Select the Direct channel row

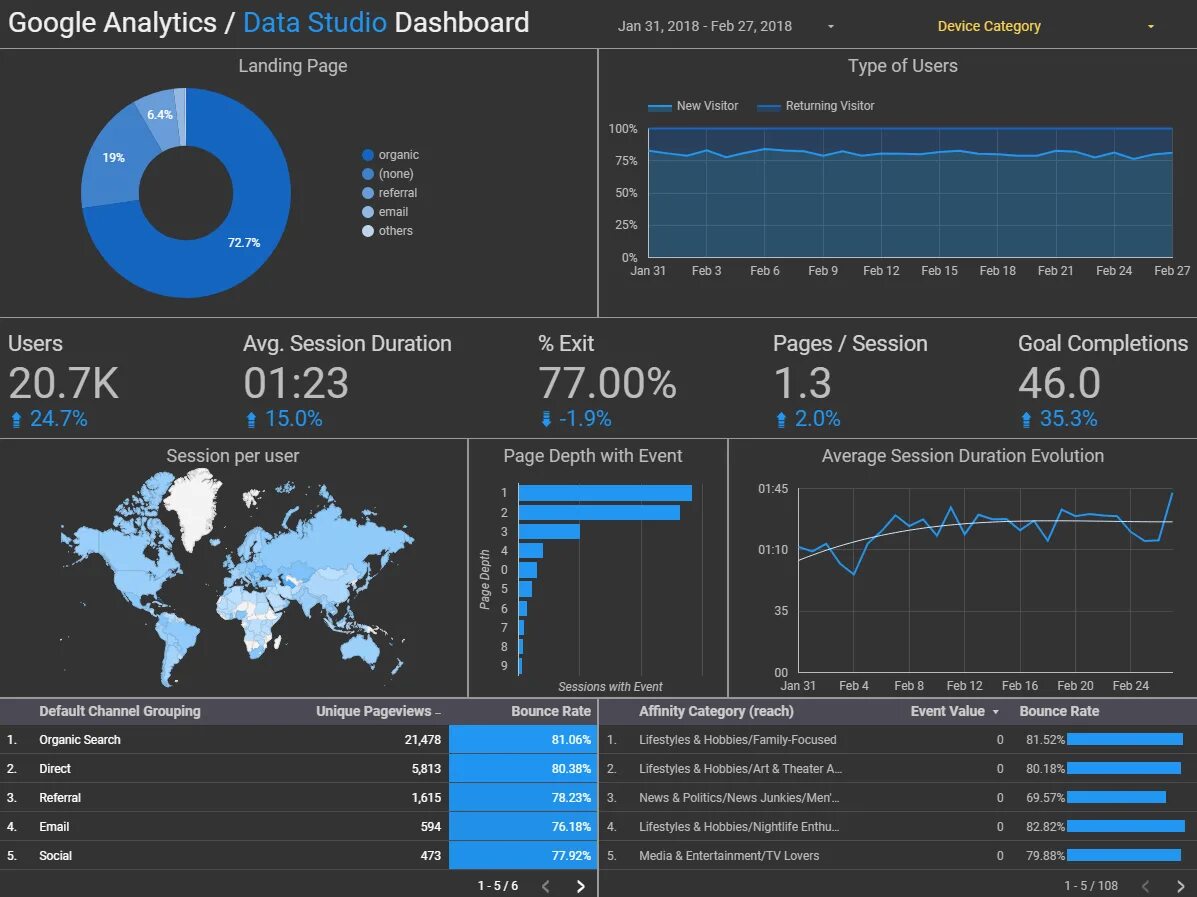(299, 769)
